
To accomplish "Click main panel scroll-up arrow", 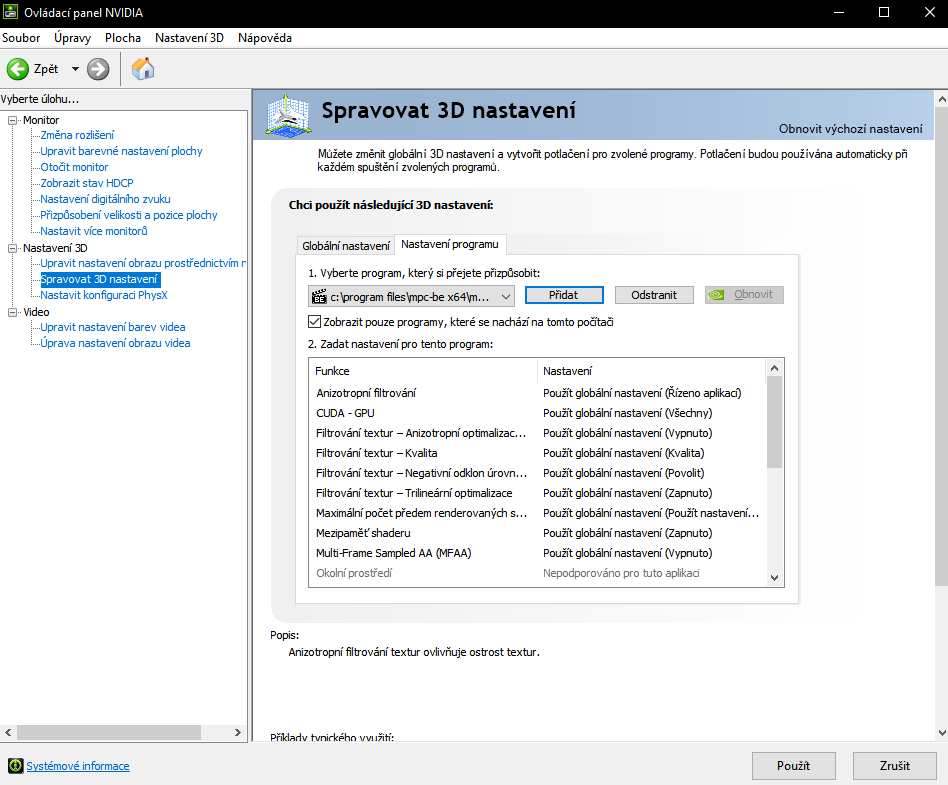I will 941,98.
